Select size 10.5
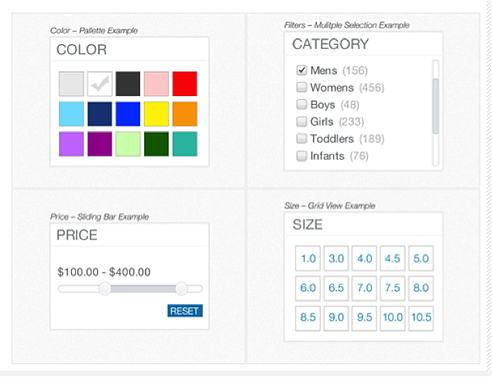This screenshot has height=377, width=492. 421,318
